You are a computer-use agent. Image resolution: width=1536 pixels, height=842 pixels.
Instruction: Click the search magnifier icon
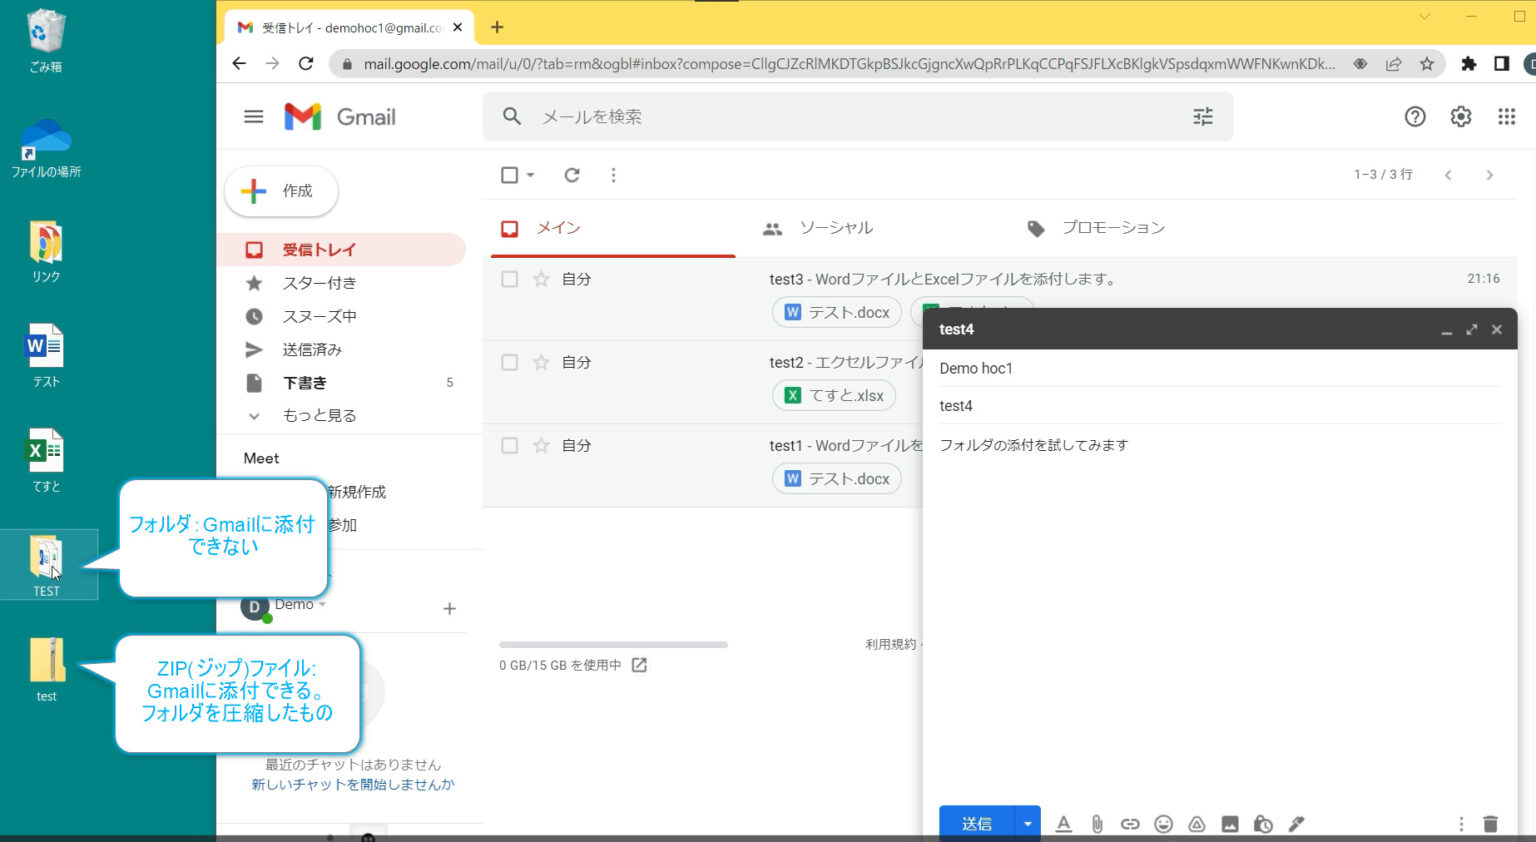tap(512, 117)
